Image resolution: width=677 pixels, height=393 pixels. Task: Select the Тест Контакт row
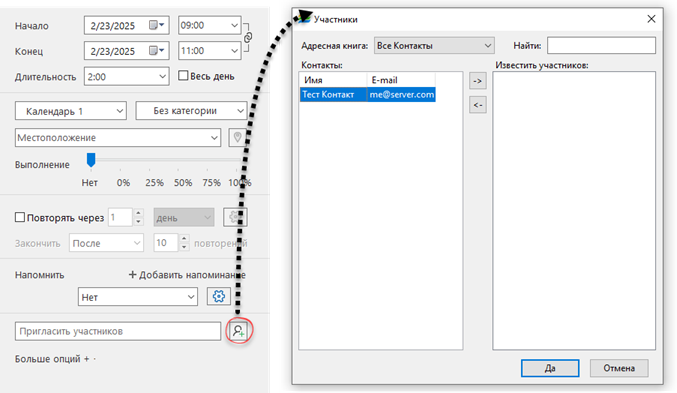[x=367, y=95]
